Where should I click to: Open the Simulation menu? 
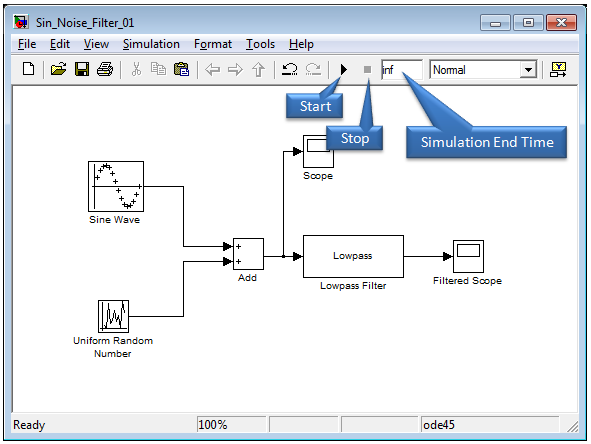[151, 44]
